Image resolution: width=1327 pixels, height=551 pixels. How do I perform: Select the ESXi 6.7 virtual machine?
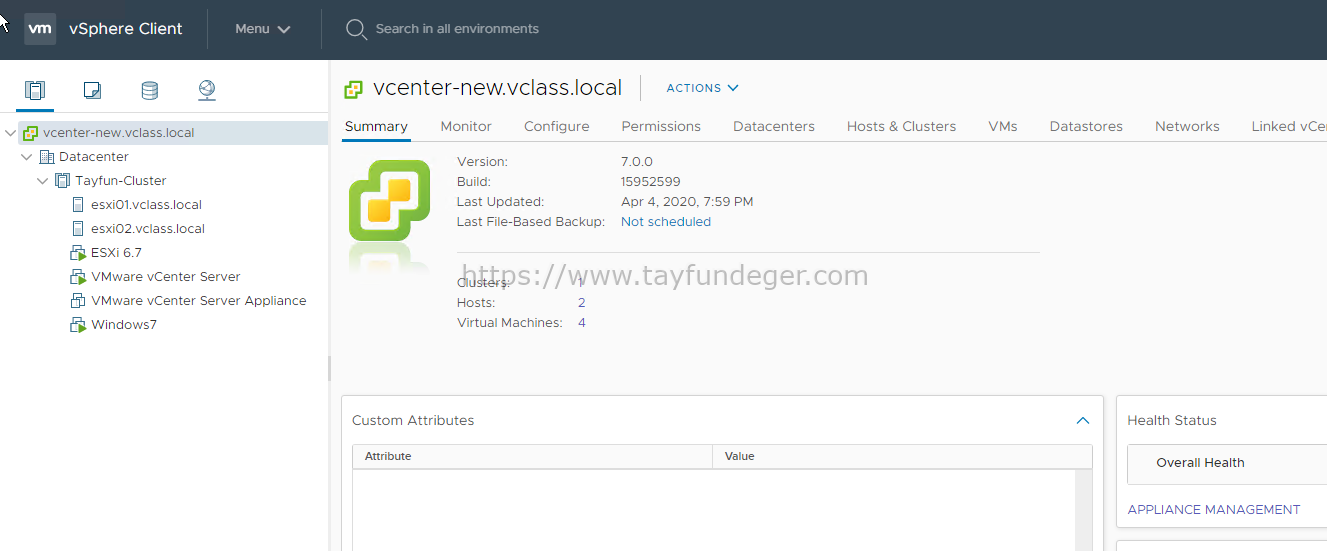[116, 253]
